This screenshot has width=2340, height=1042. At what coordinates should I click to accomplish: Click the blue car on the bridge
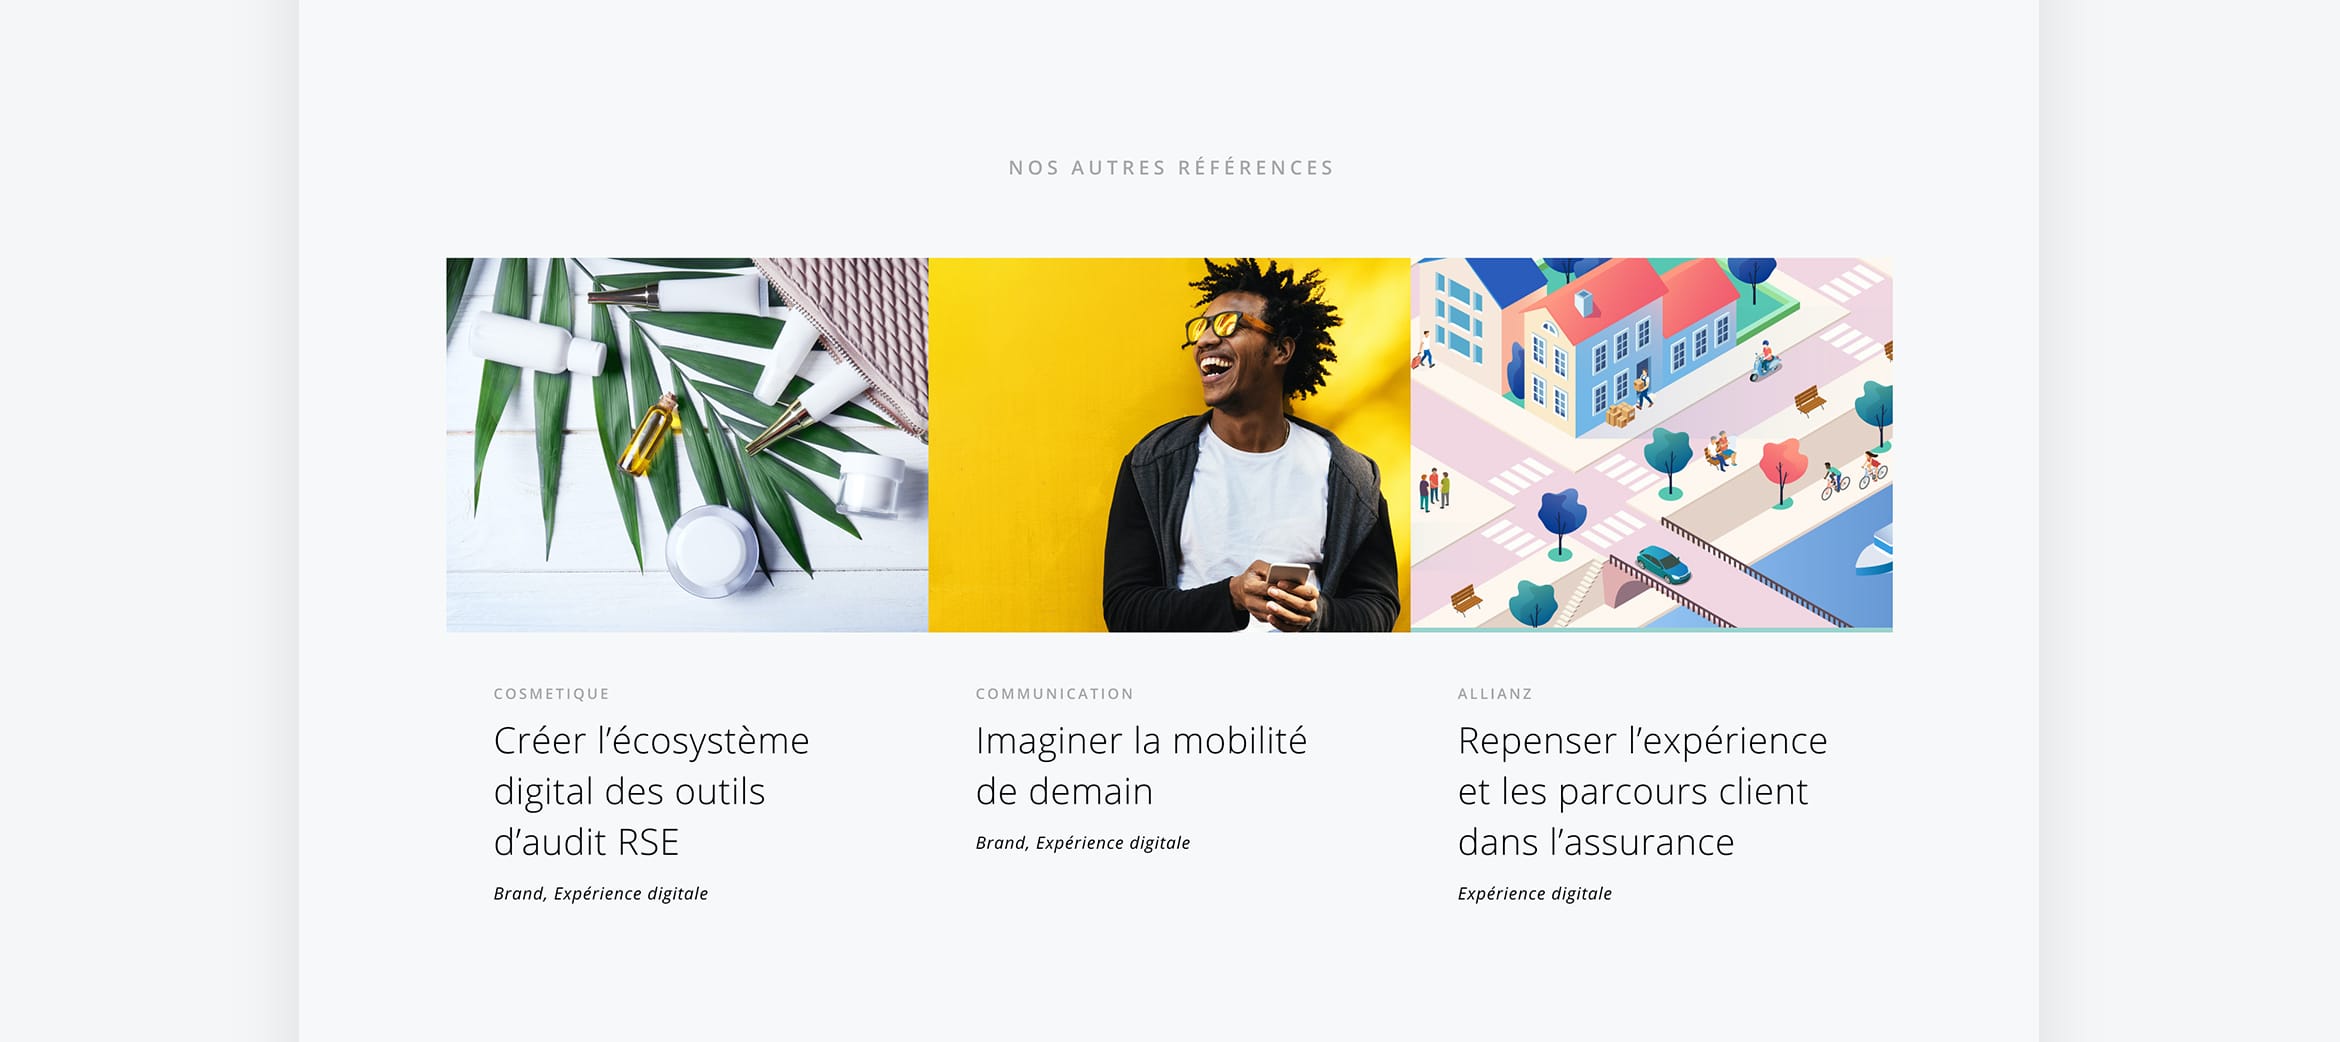[x=1663, y=564]
